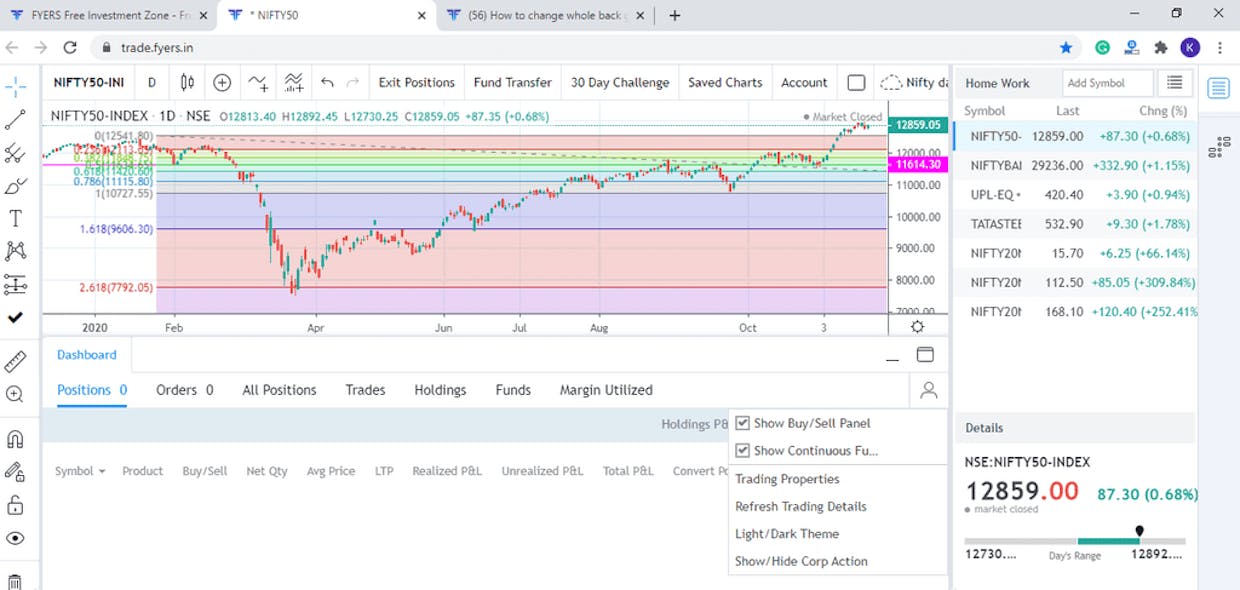Open the indicators icon in top toolbar
1240x590 pixels.
(x=258, y=82)
